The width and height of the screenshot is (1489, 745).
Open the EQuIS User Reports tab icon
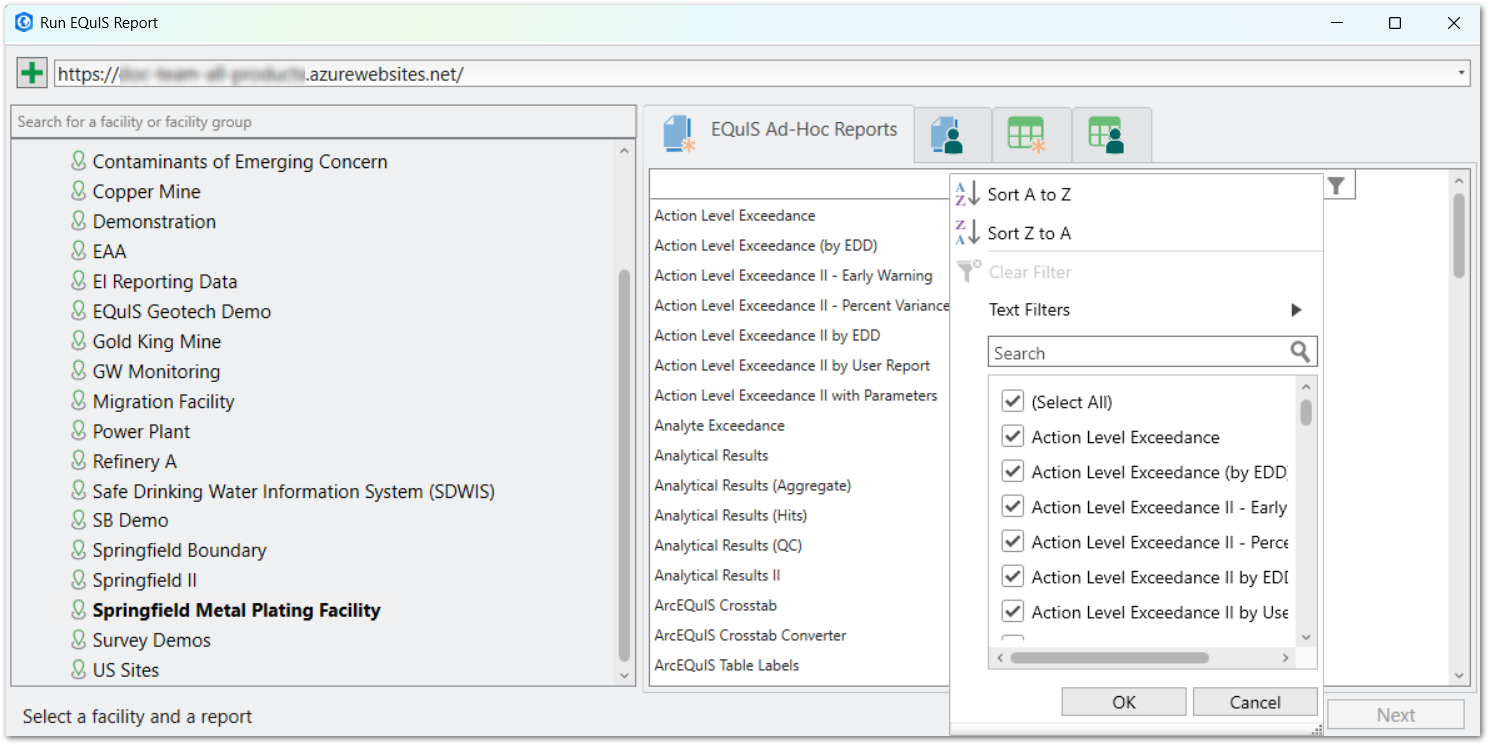951,134
